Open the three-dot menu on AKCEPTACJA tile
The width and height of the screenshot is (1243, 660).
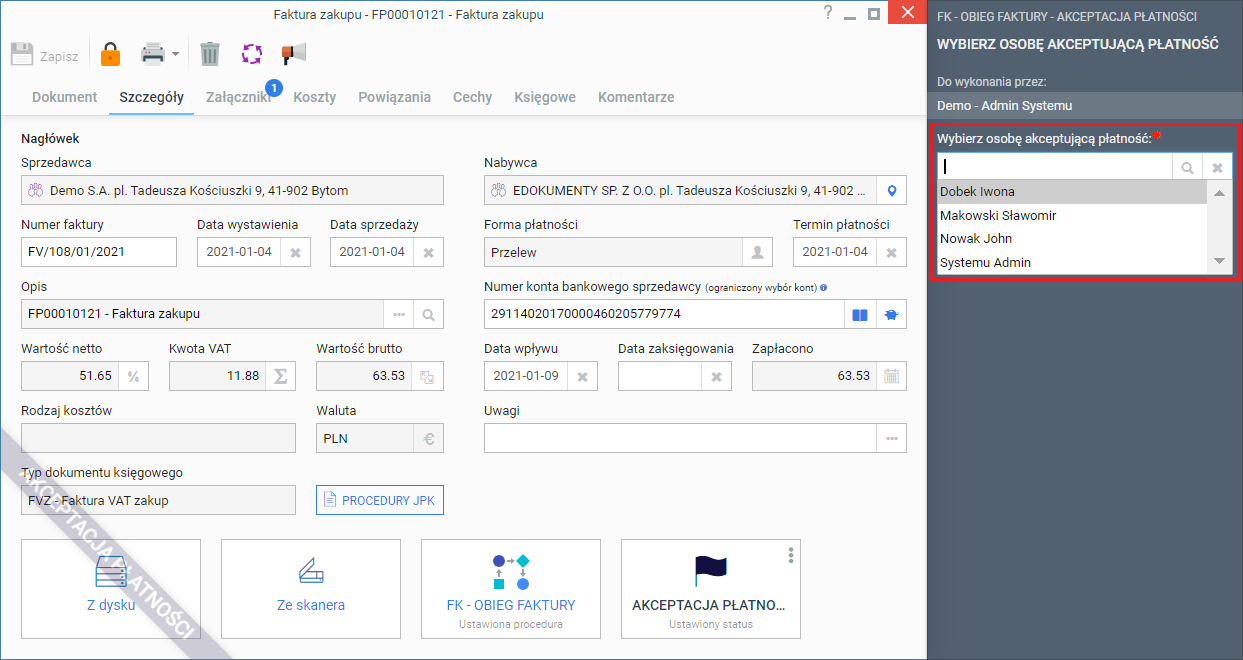pos(791,555)
